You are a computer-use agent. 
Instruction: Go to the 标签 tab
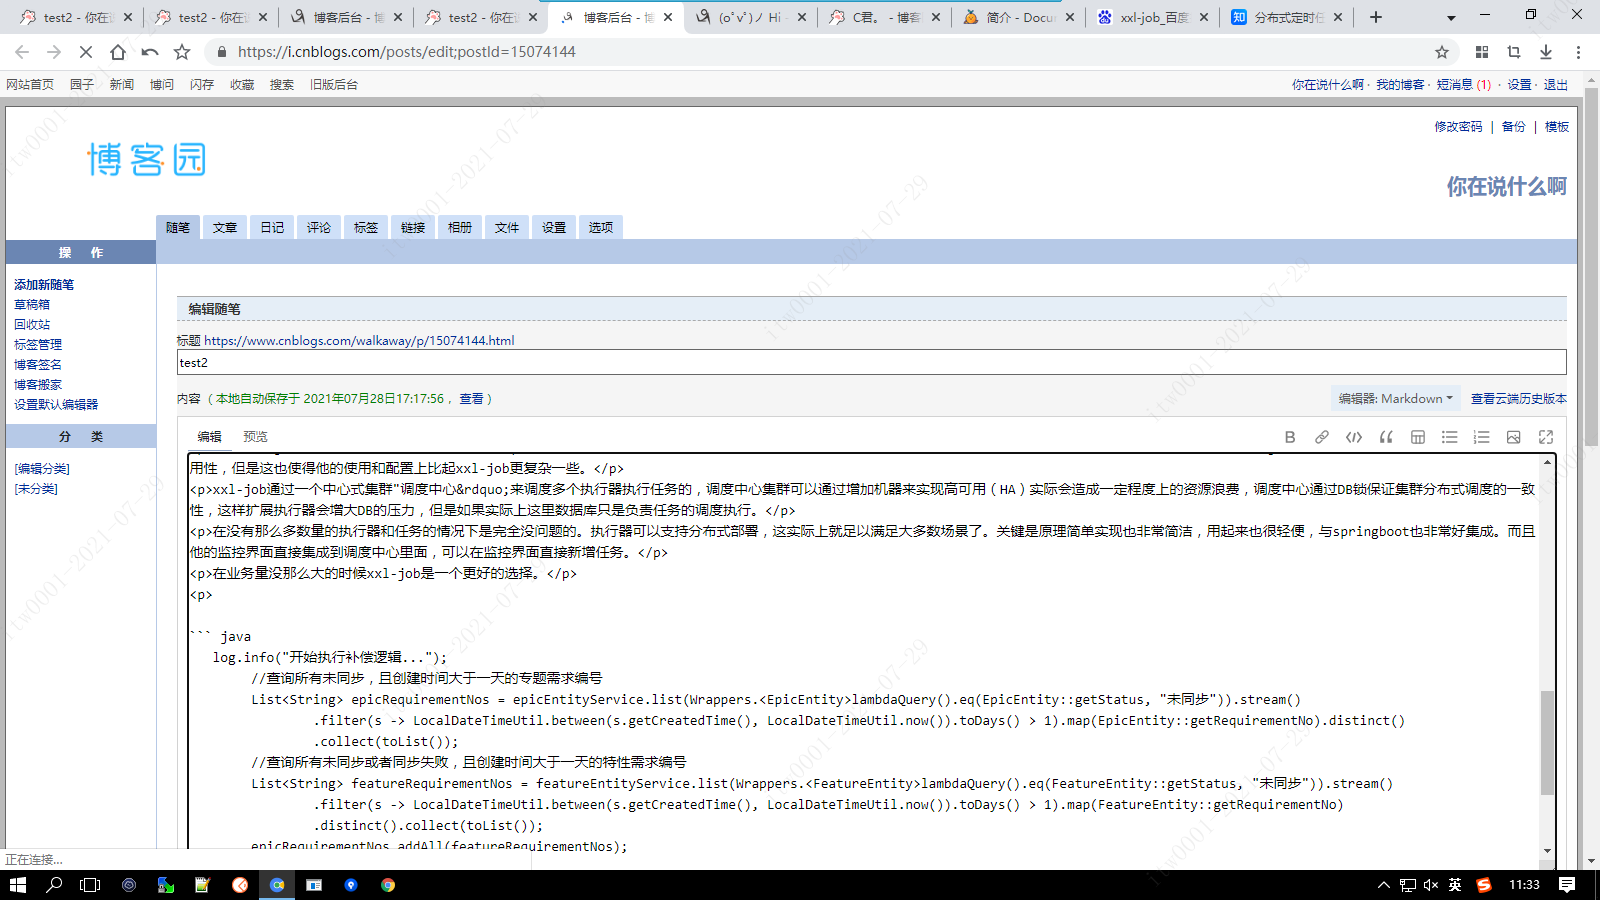click(366, 228)
